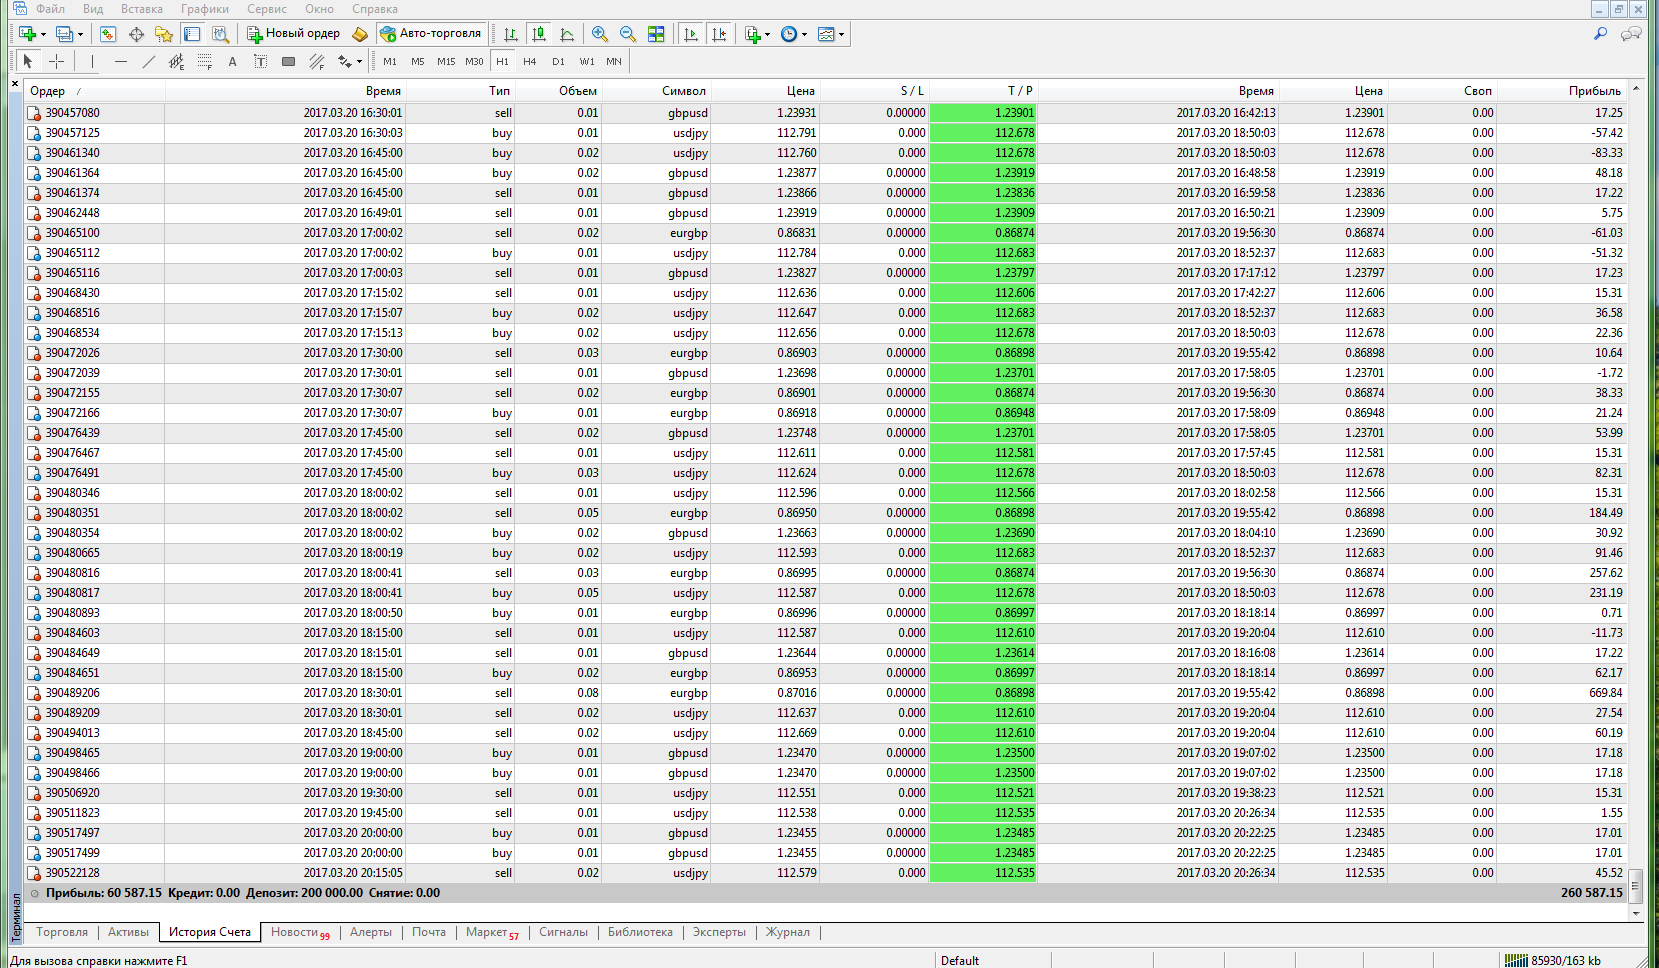The width and height of the screenshot is (1659, 968).
Task: Switch to the Журнал tab
Action: pyautogui.click(x=788, y=932)
